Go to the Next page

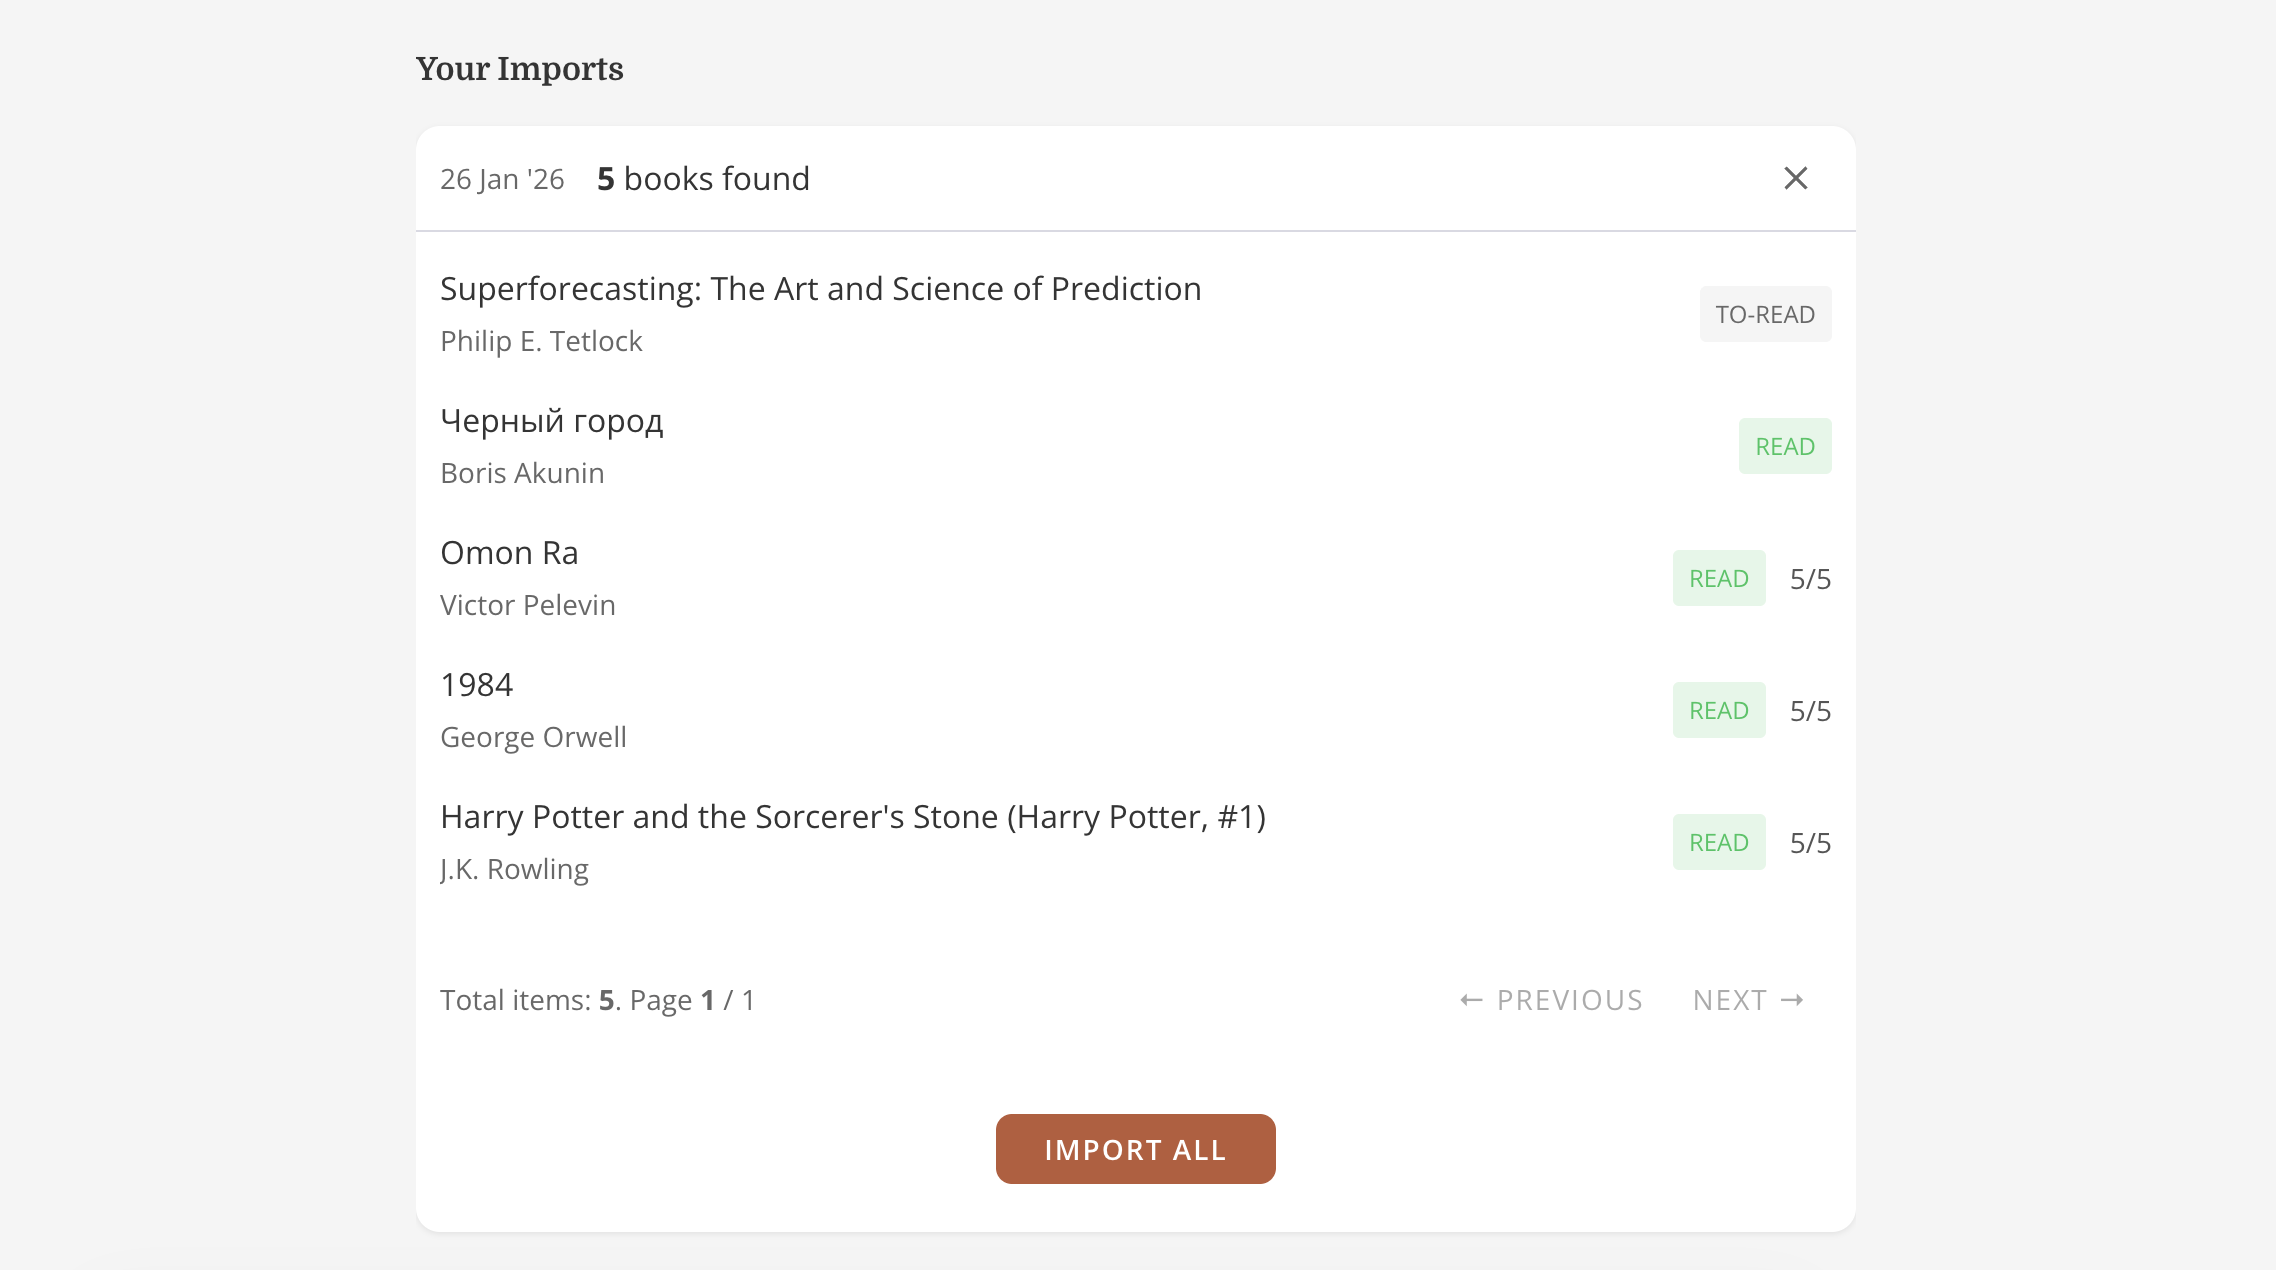[x=1748, y=1000]
